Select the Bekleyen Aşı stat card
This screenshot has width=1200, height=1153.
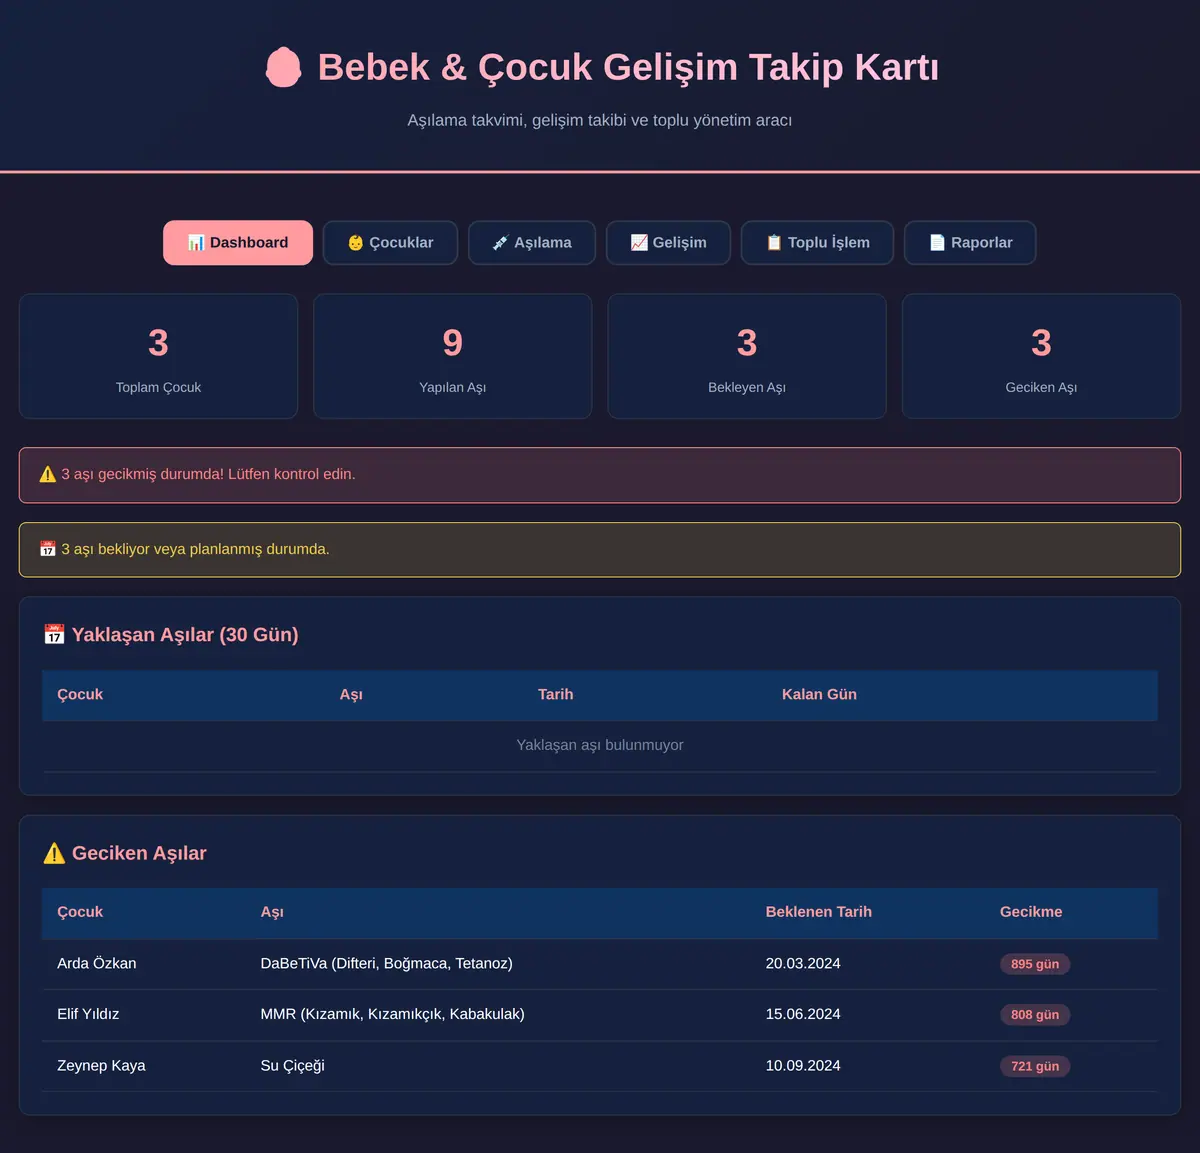(747, 356)
